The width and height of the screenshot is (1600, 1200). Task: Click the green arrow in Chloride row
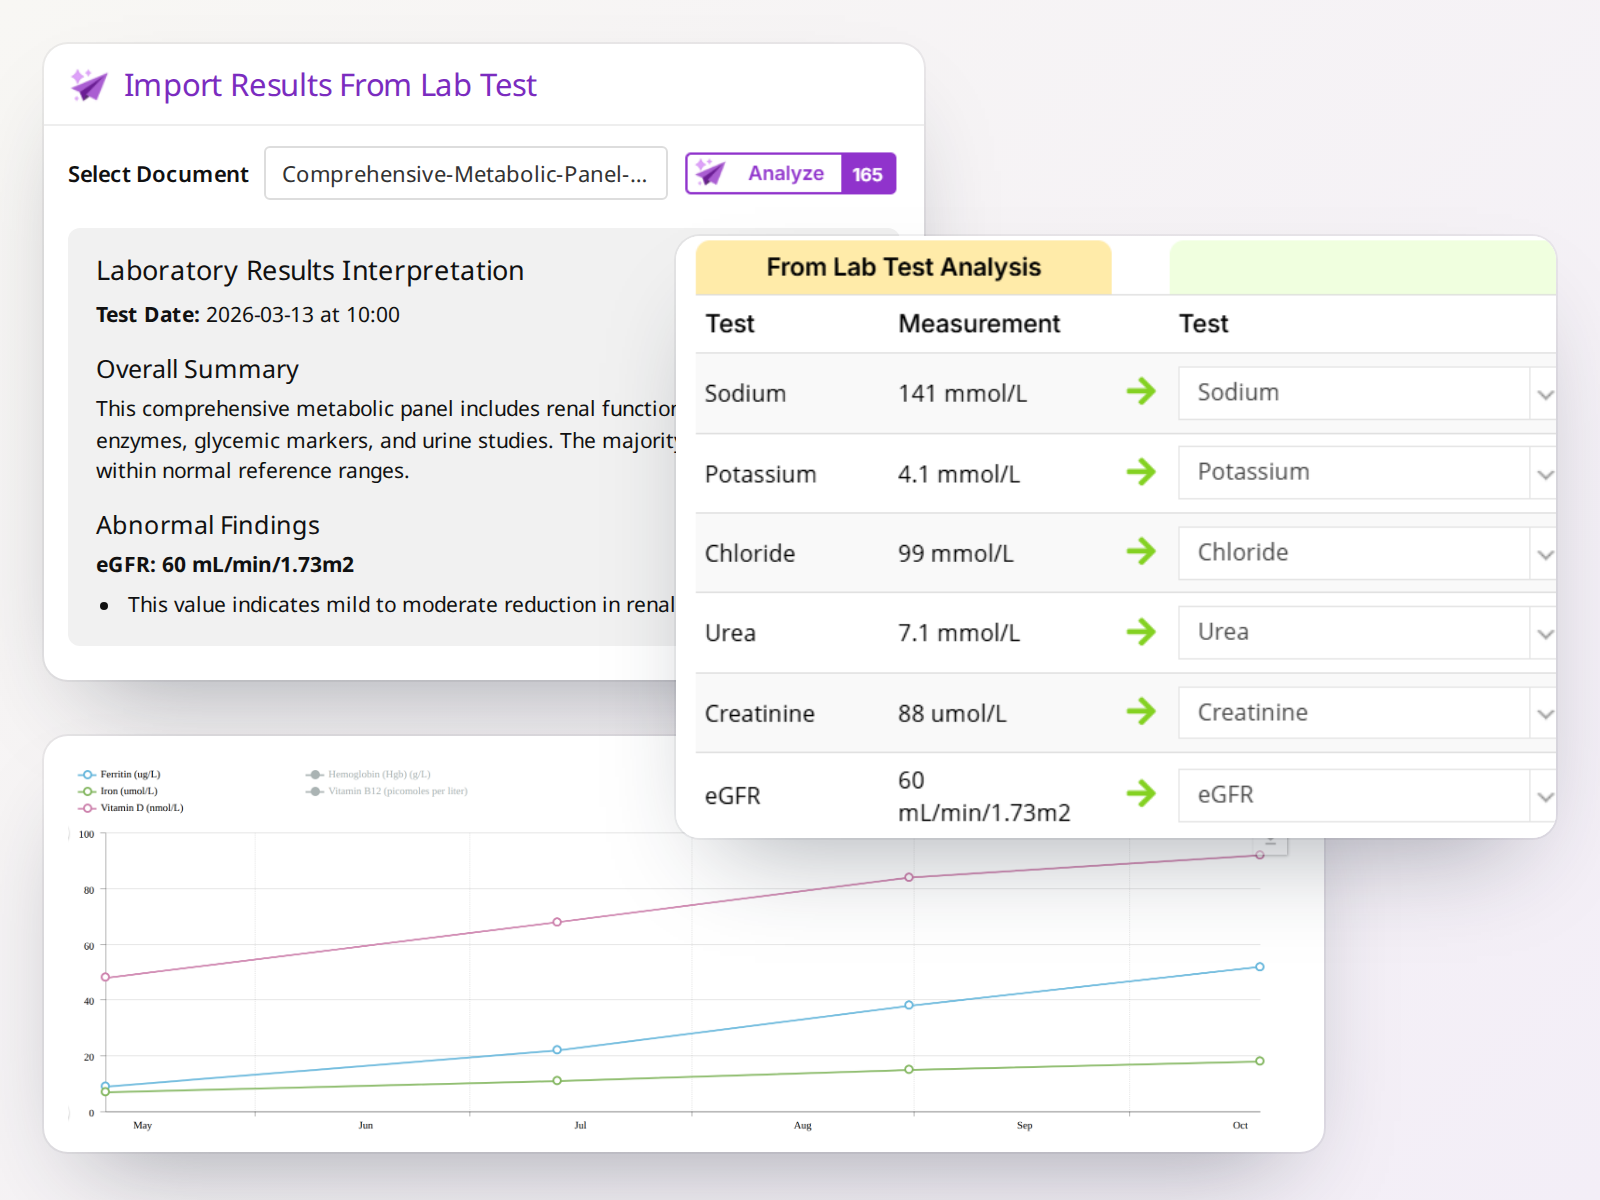(x=1141, y=551)
